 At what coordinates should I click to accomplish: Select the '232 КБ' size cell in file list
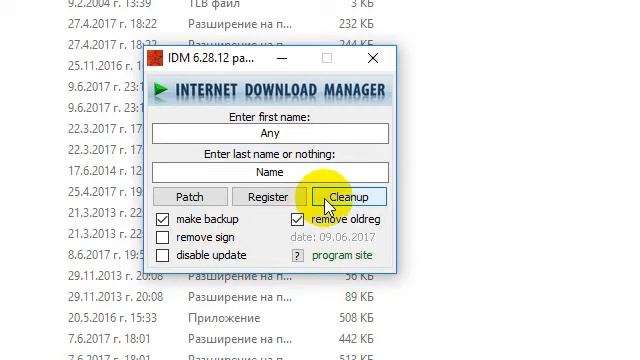click(356, 24)
